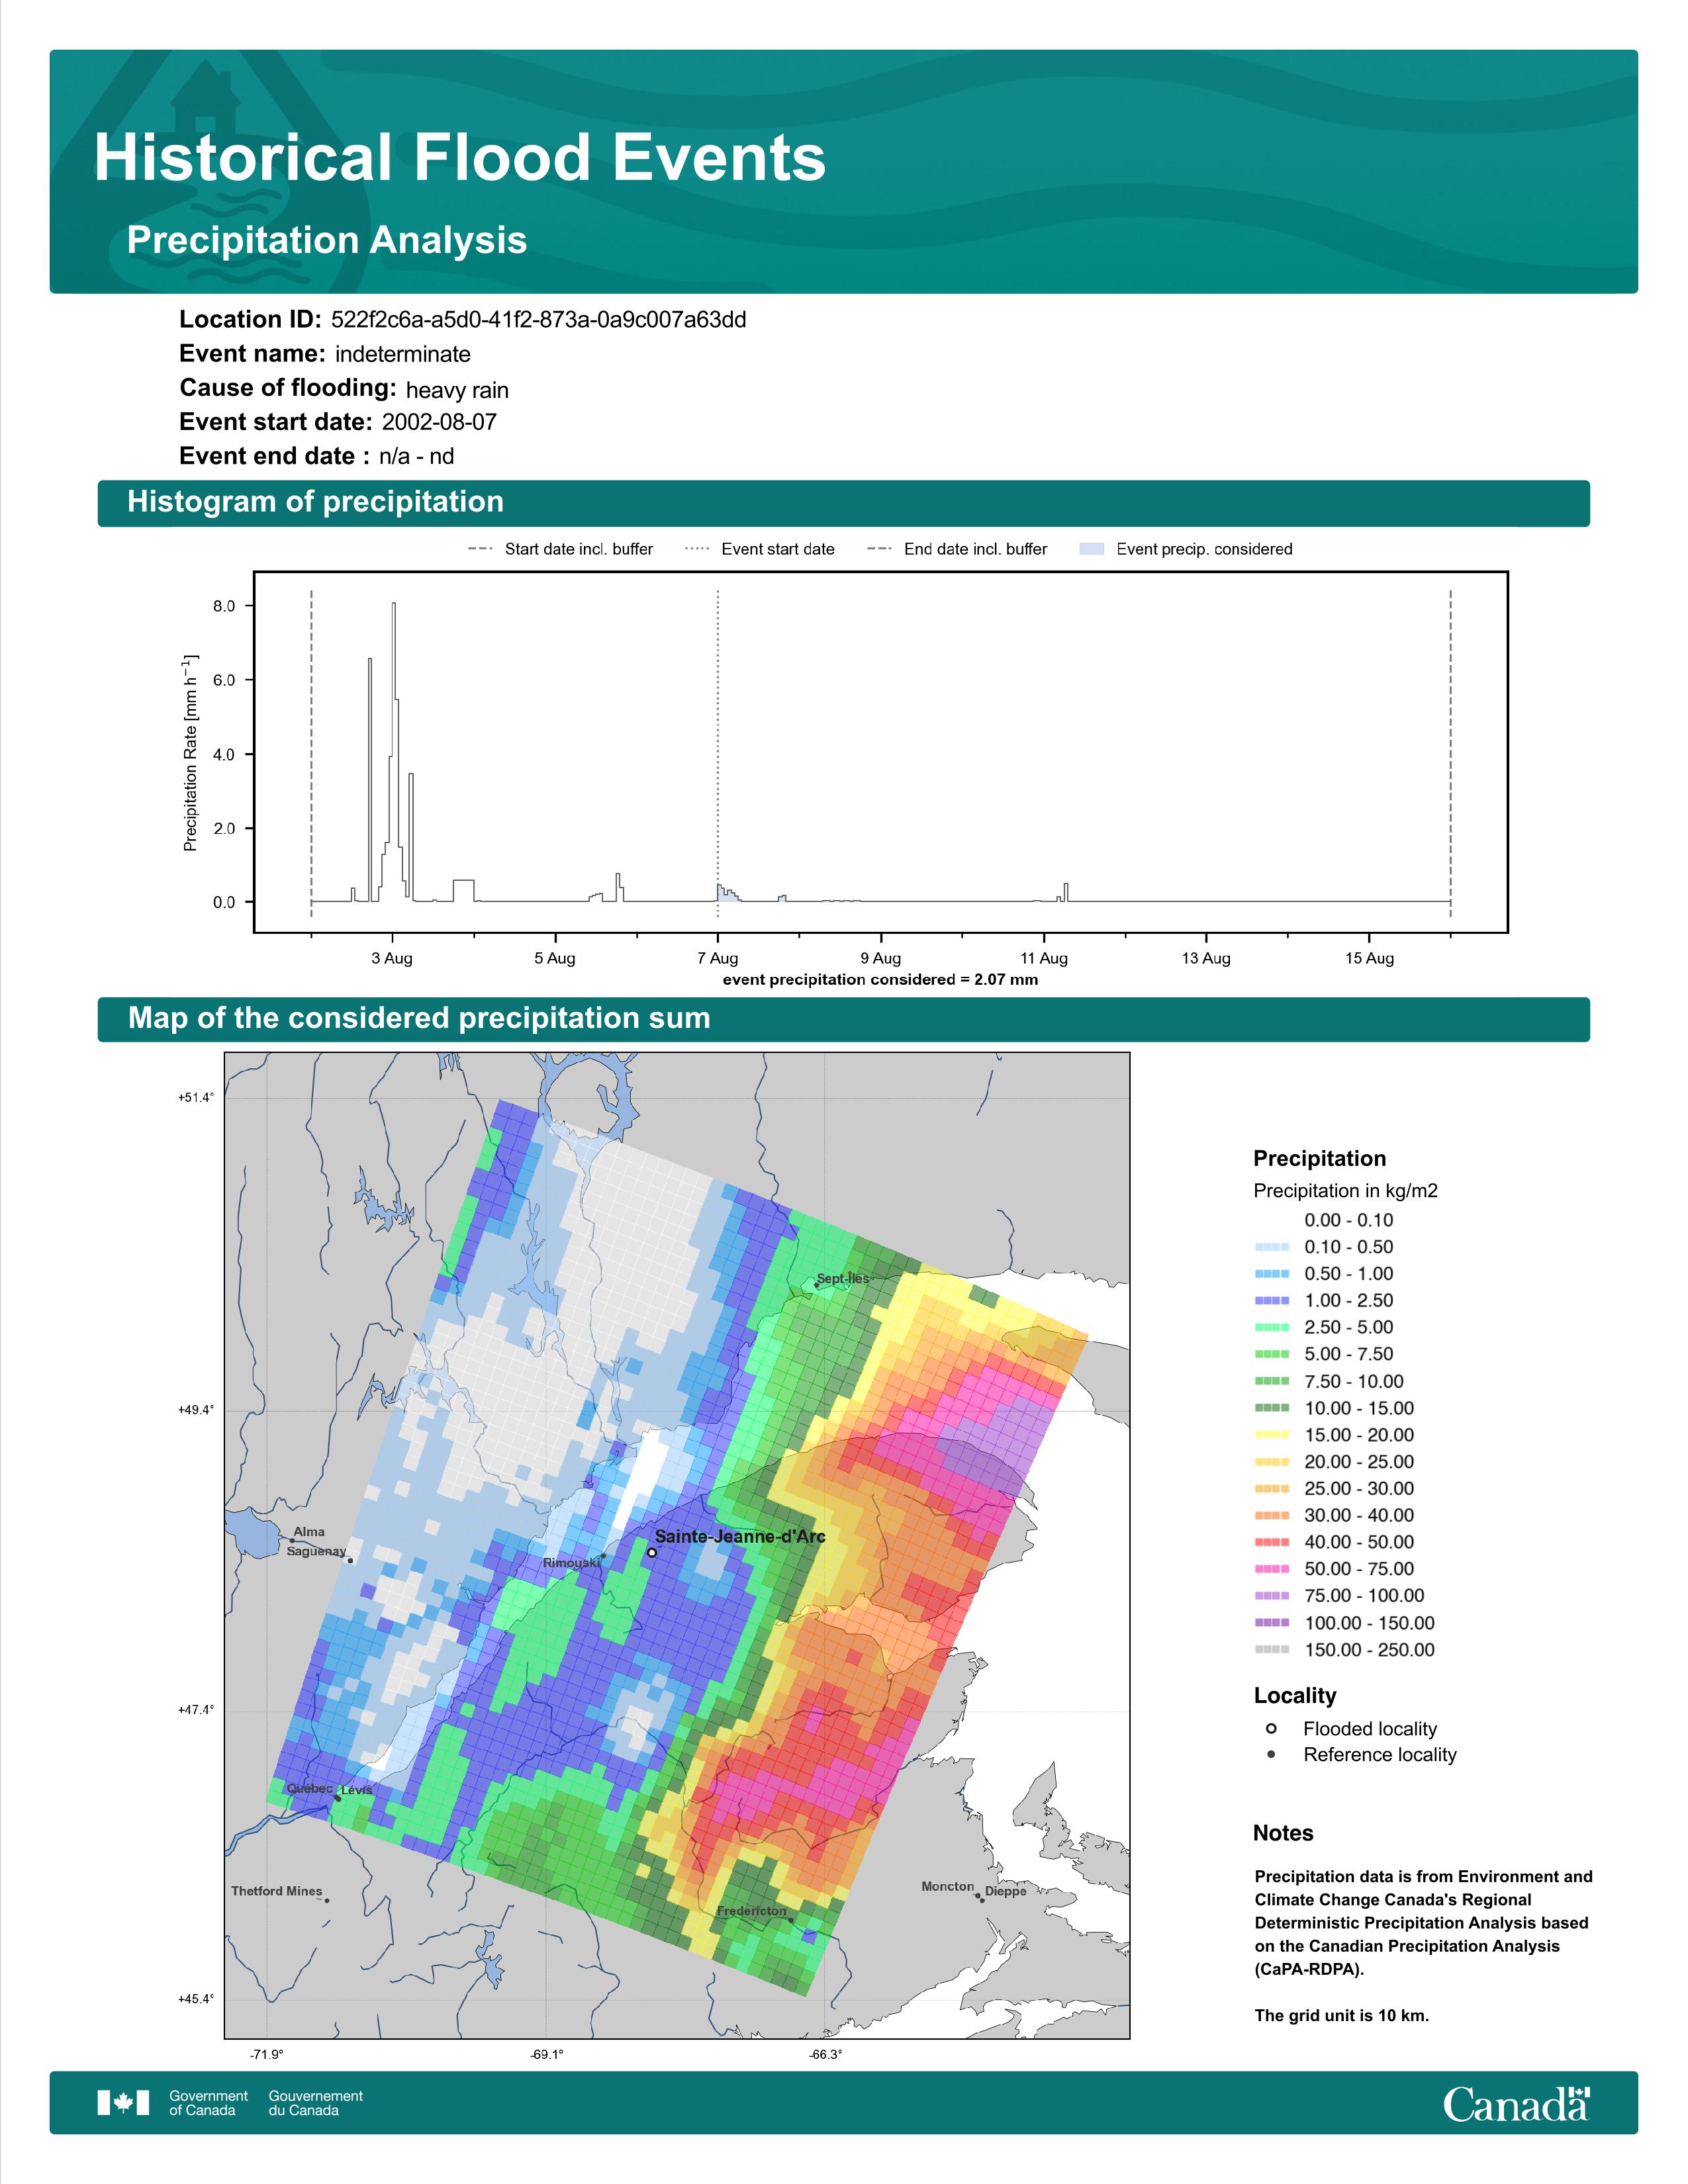Click the 11 Aug axis label
This screenshot has width=1688, height=2184.
[x=1043, y=958]
